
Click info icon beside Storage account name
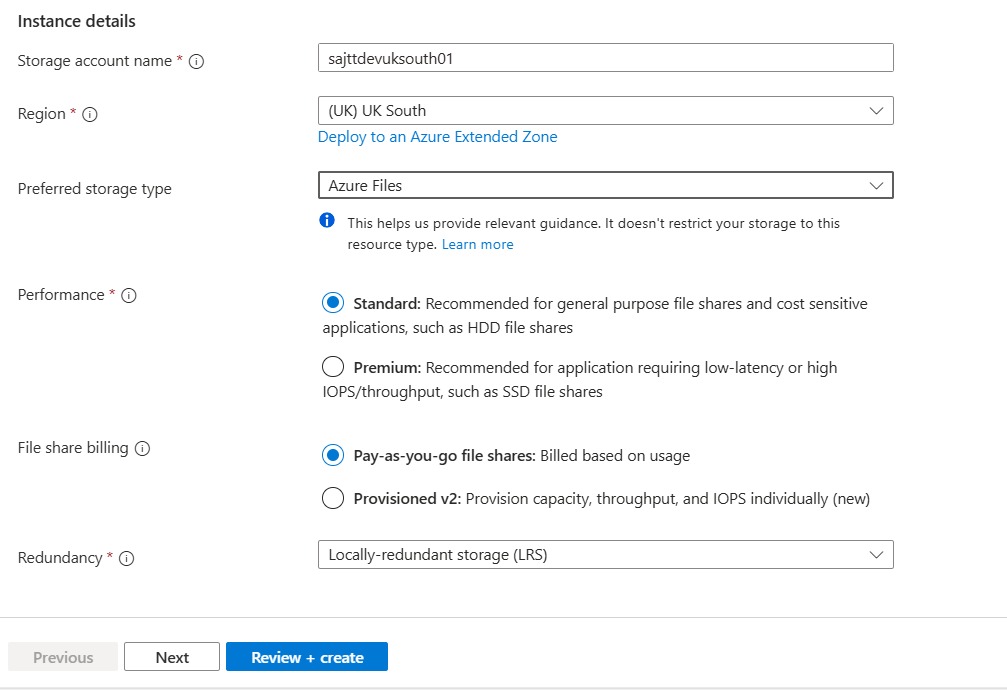[197, 61]
